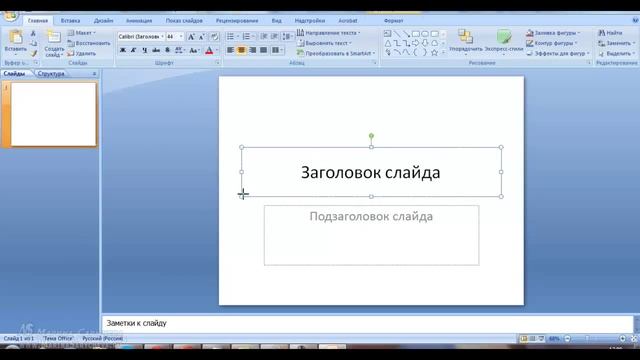Open the Layout (Макет) menu
Image resolution: width=640 pixels, height=360 pixels.
pyautogui.click(x=82, y=33)
